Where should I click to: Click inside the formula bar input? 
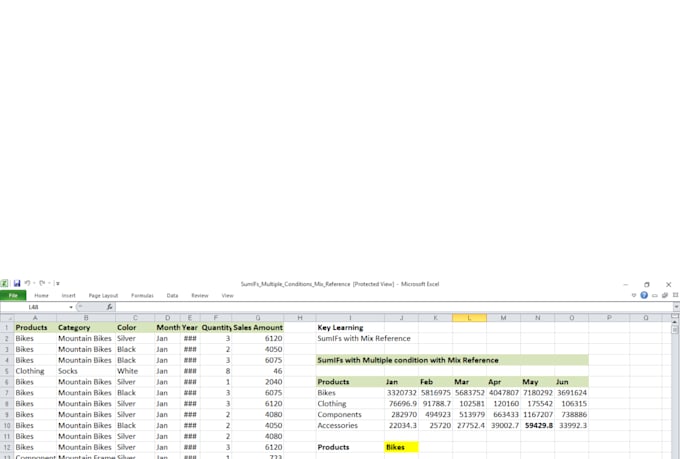click(394, 307)
